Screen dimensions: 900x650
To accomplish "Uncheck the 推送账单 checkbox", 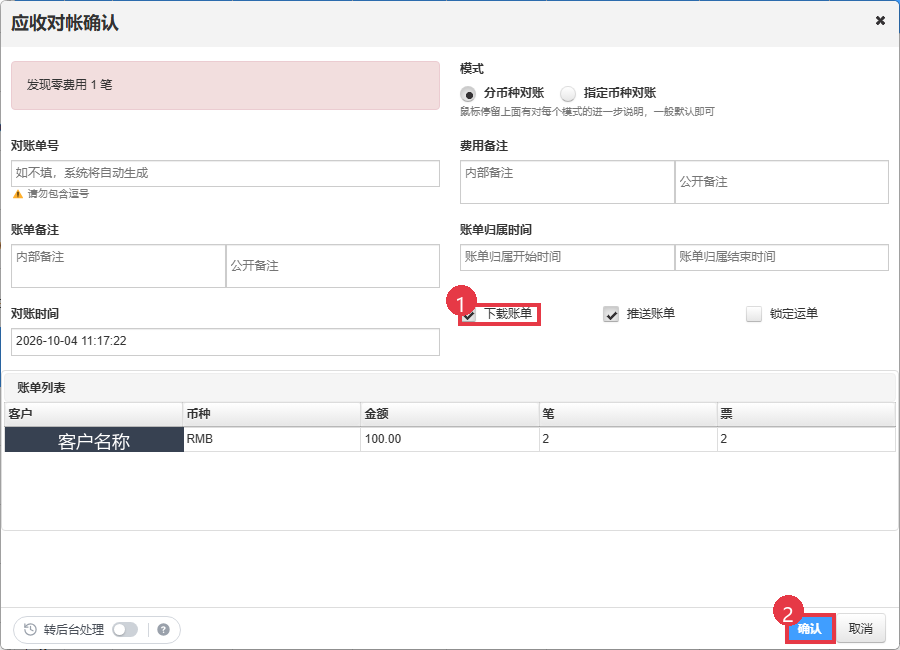I will [611, 314].
